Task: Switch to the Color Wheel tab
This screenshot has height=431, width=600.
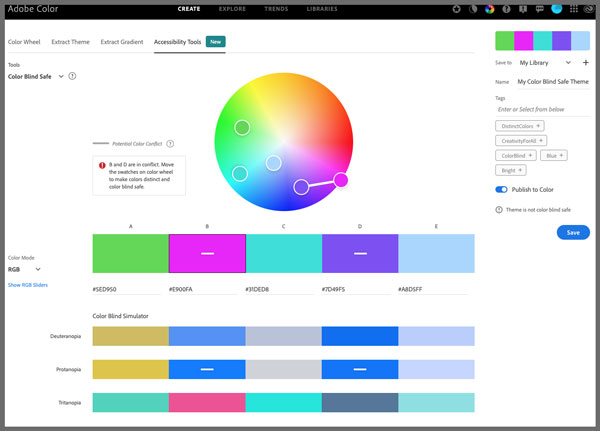Action: pyautogui.click(x=24, y=42)
